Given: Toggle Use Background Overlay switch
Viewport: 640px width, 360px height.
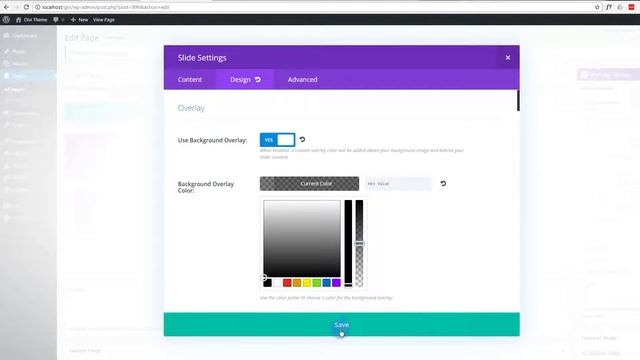Looking at the screenshot, I should 277,140.
